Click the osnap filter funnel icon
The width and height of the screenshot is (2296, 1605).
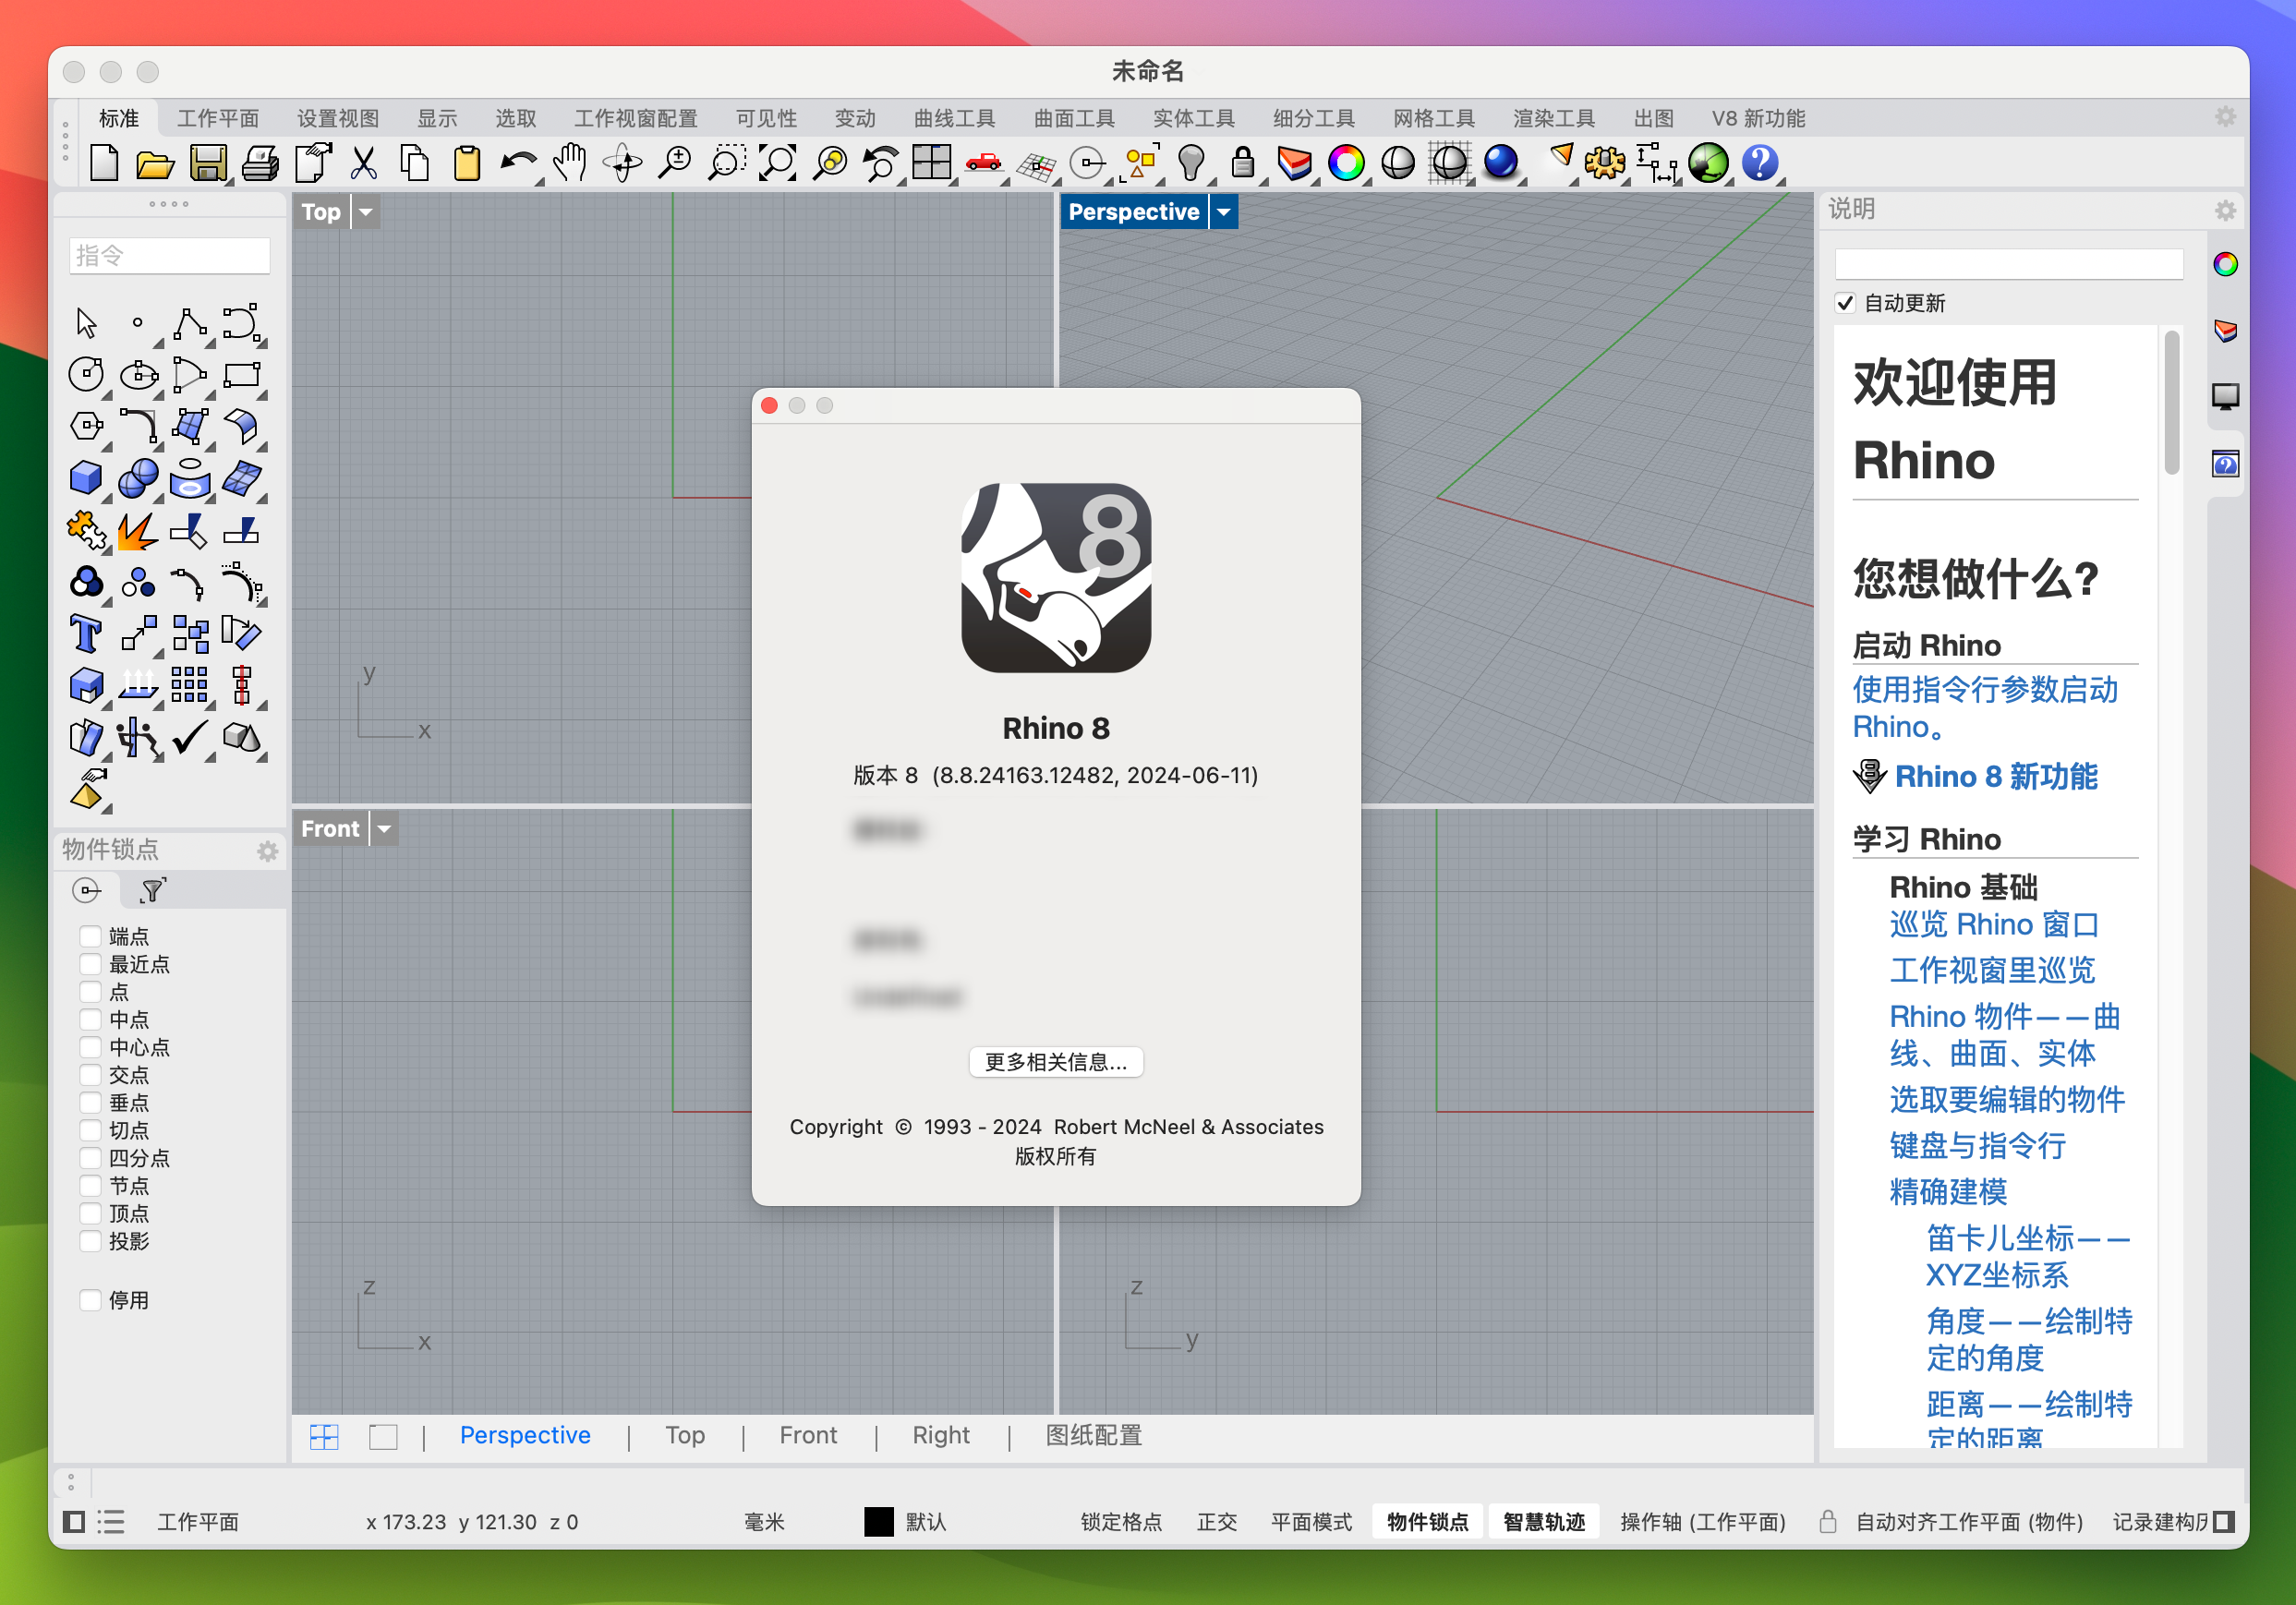click(x=152, y=889)
